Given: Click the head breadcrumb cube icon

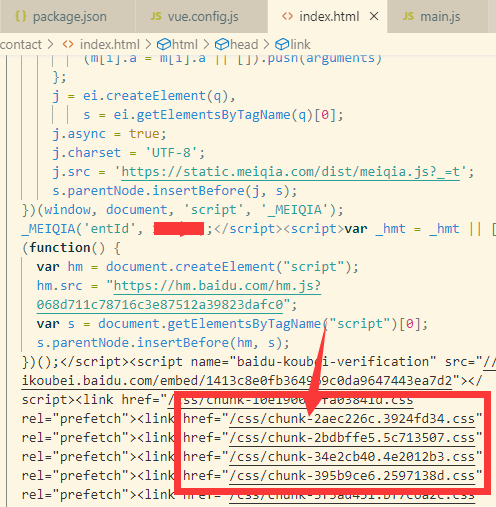Looking at the screenshot, I should click(222, 44).
